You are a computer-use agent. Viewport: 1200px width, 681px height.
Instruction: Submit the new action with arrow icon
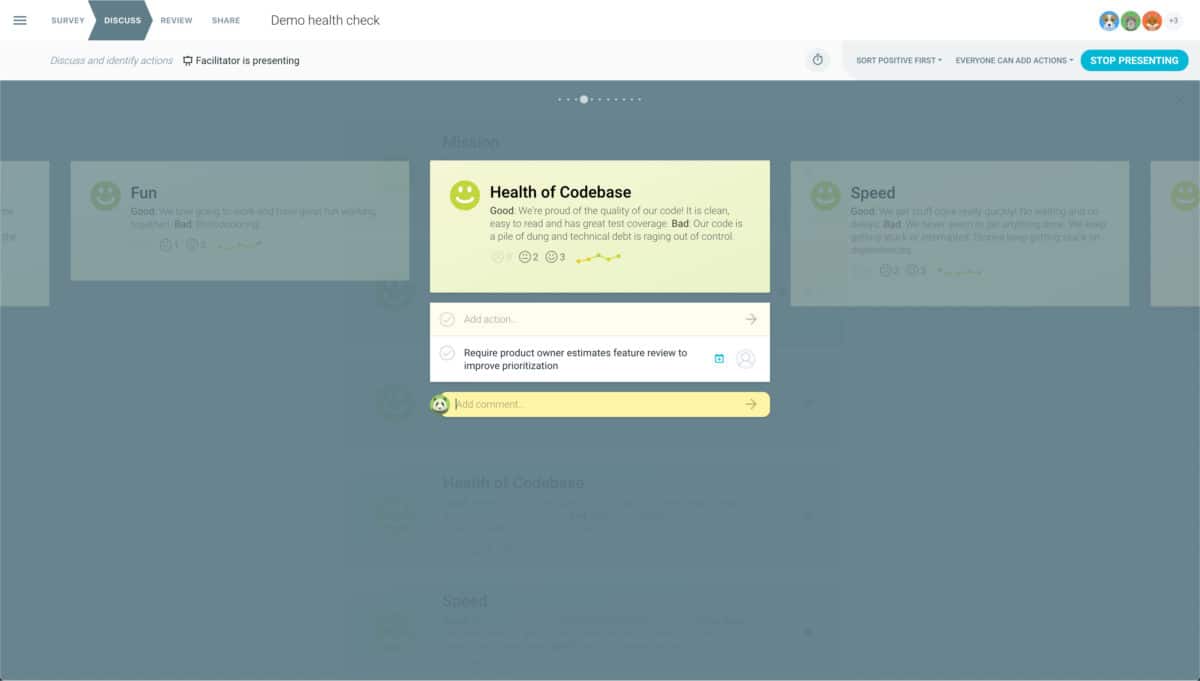pyautogui.click(x=751, y=319)
